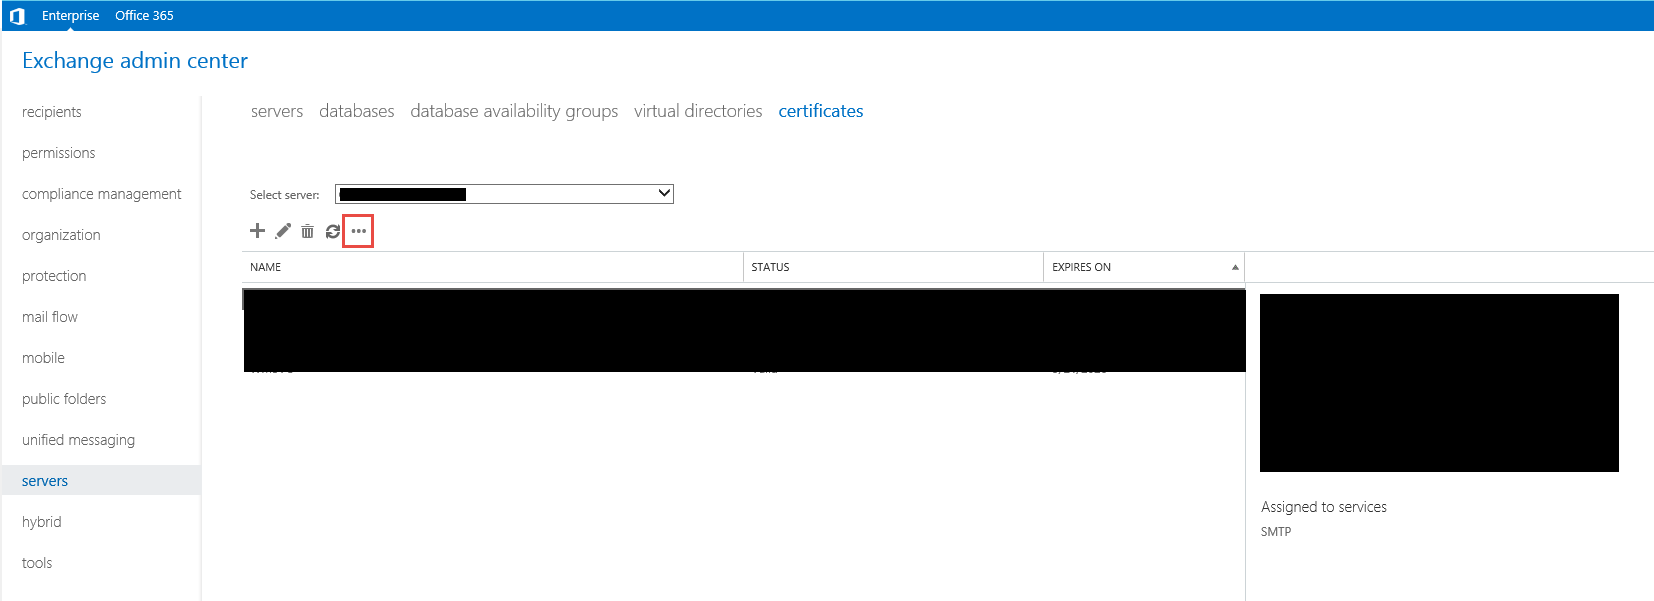Click the SMTP assigned service text
Screen dimensions: 1654x601
(1276, 532)
